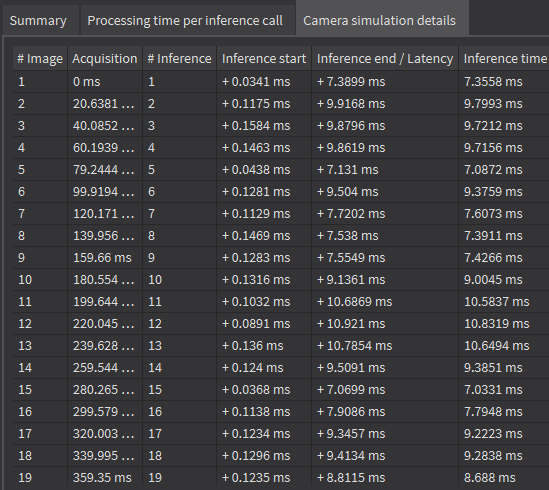
Task: Select acquisition cell '239.628 ...'
Action: (105, 346)
